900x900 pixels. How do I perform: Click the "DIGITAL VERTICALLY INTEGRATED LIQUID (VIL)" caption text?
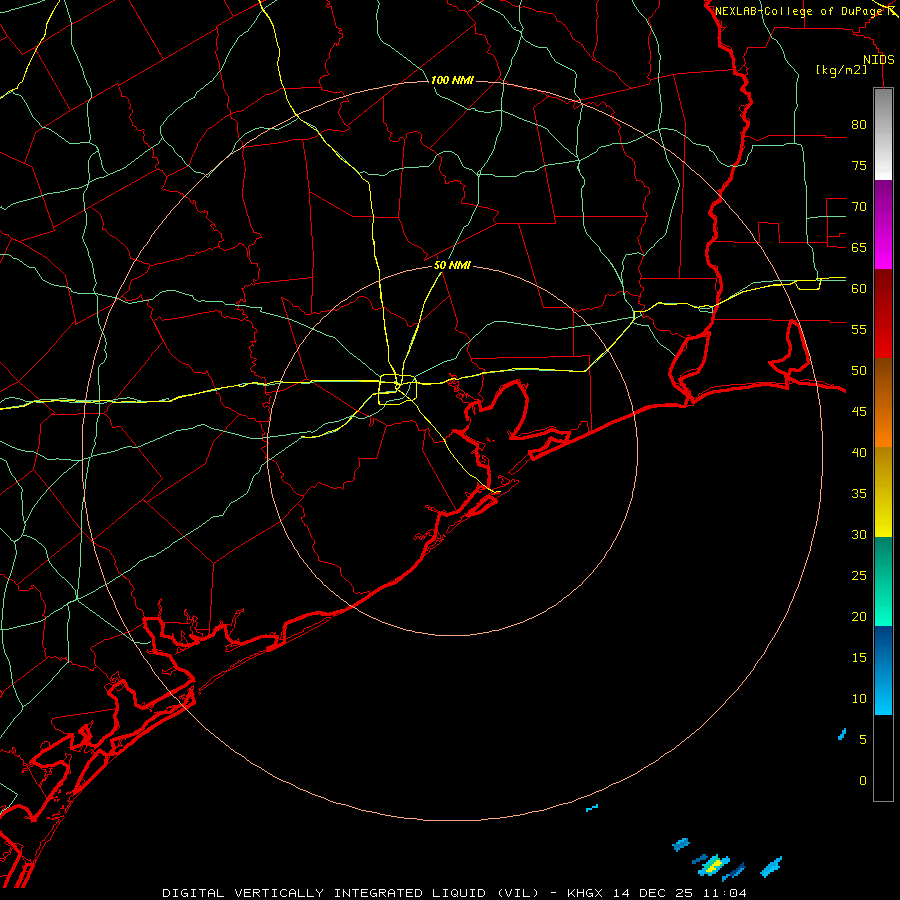(351, 893)
